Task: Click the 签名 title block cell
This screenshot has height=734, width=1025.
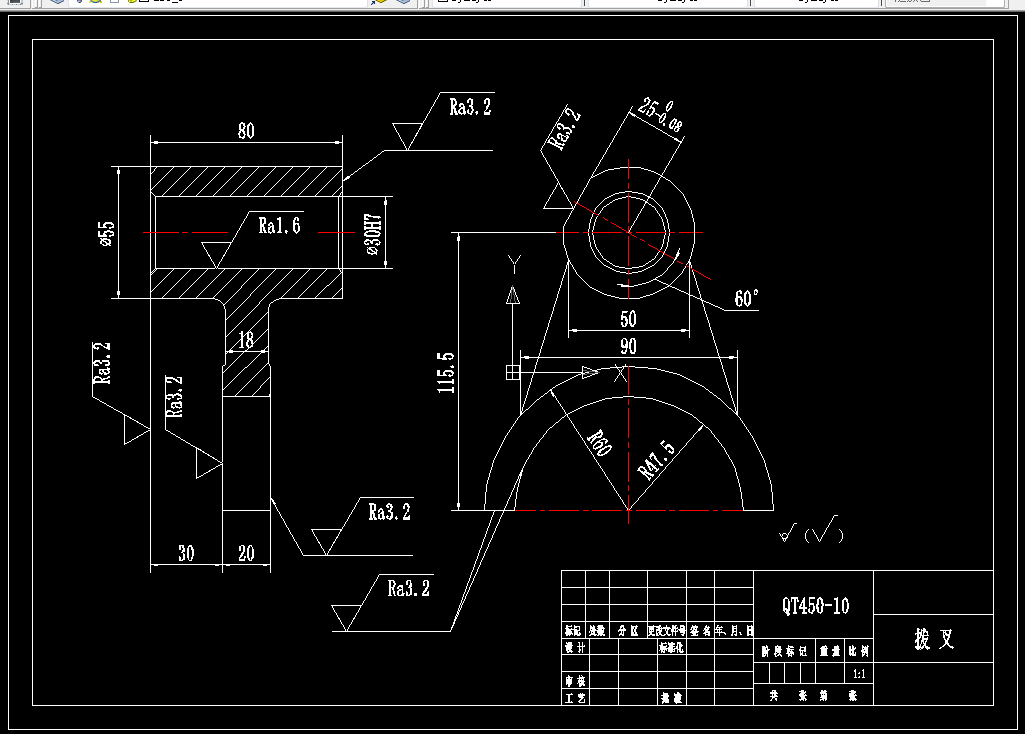Action: pos(700,631)
